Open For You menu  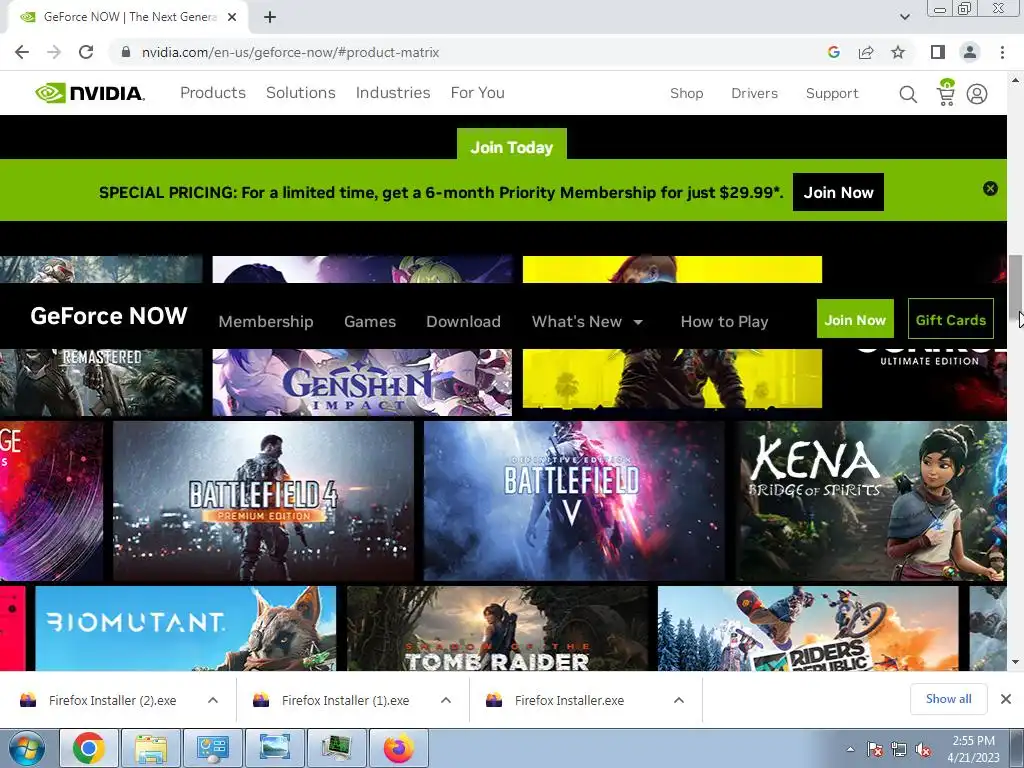click(477, 93)
